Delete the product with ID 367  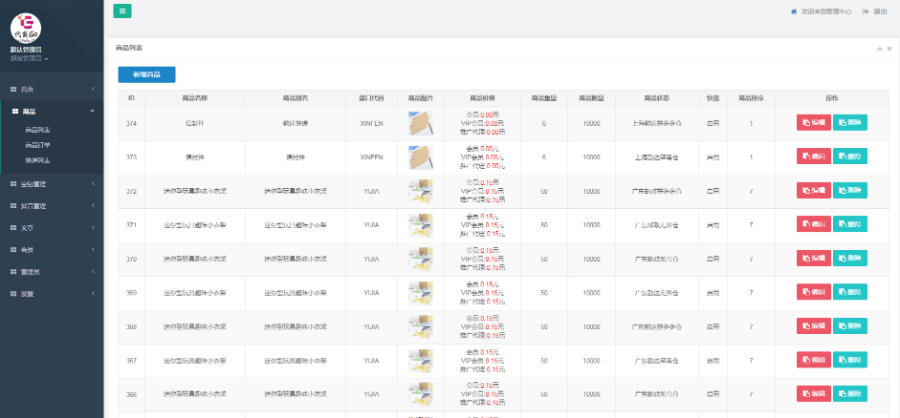point(850,359)
